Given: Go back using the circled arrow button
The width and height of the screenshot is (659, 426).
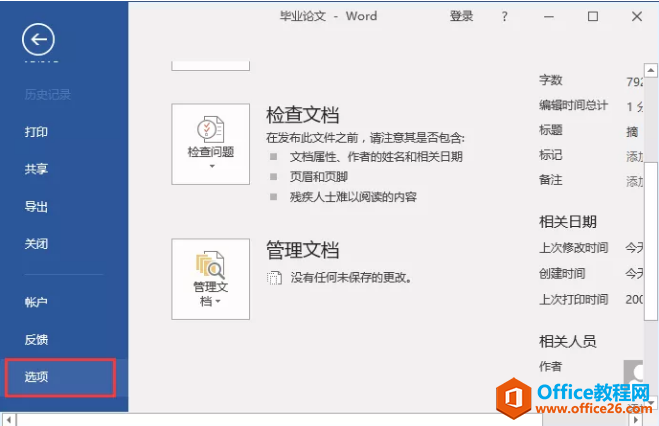Looking at the screenshot, I should click(38, 39).
